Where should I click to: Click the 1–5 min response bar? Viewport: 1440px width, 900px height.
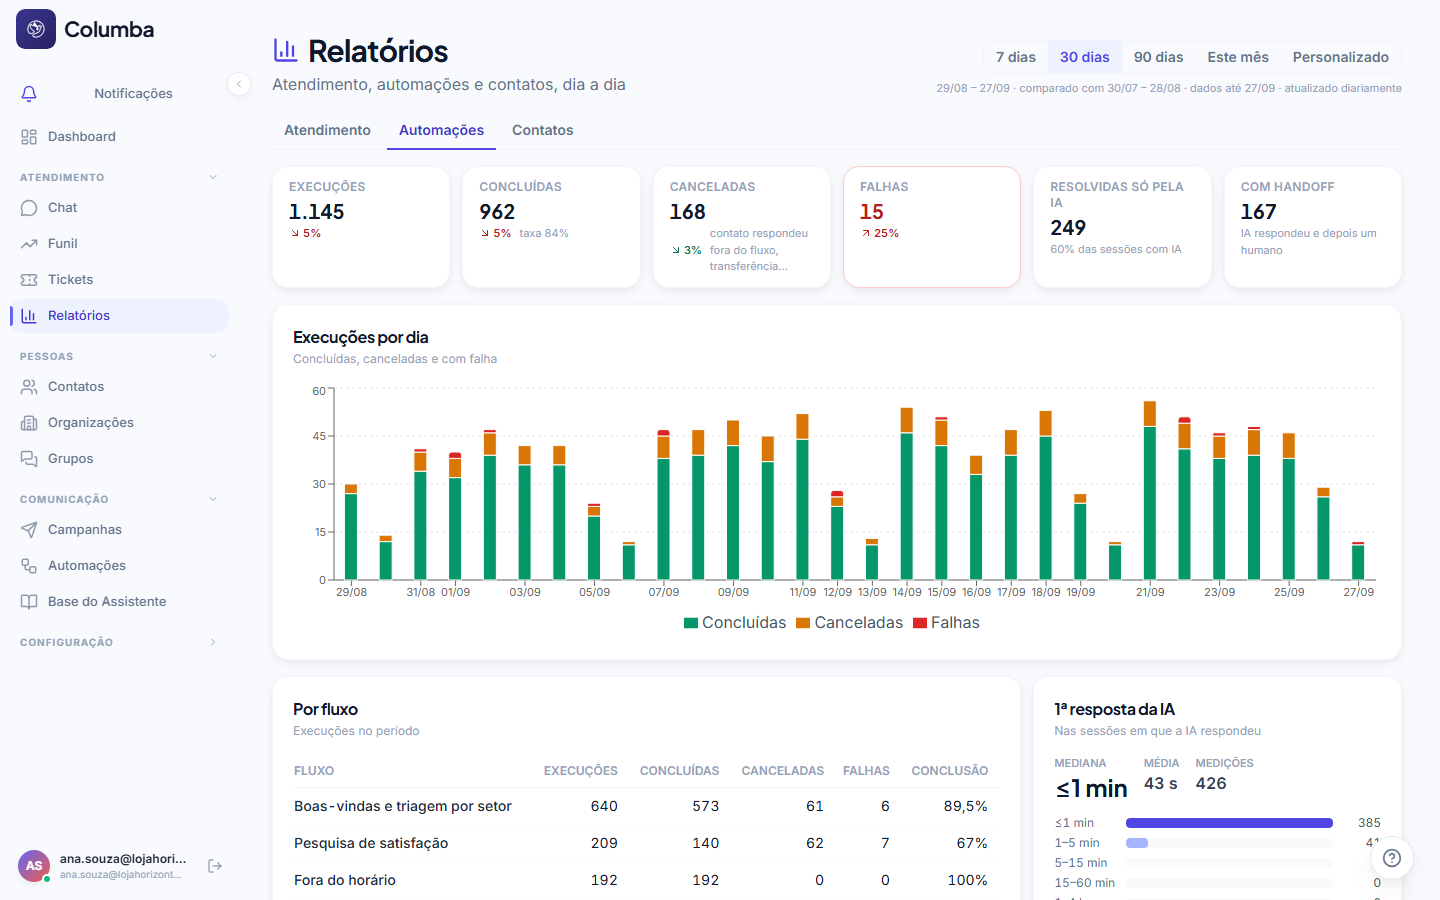[1137, 843]
